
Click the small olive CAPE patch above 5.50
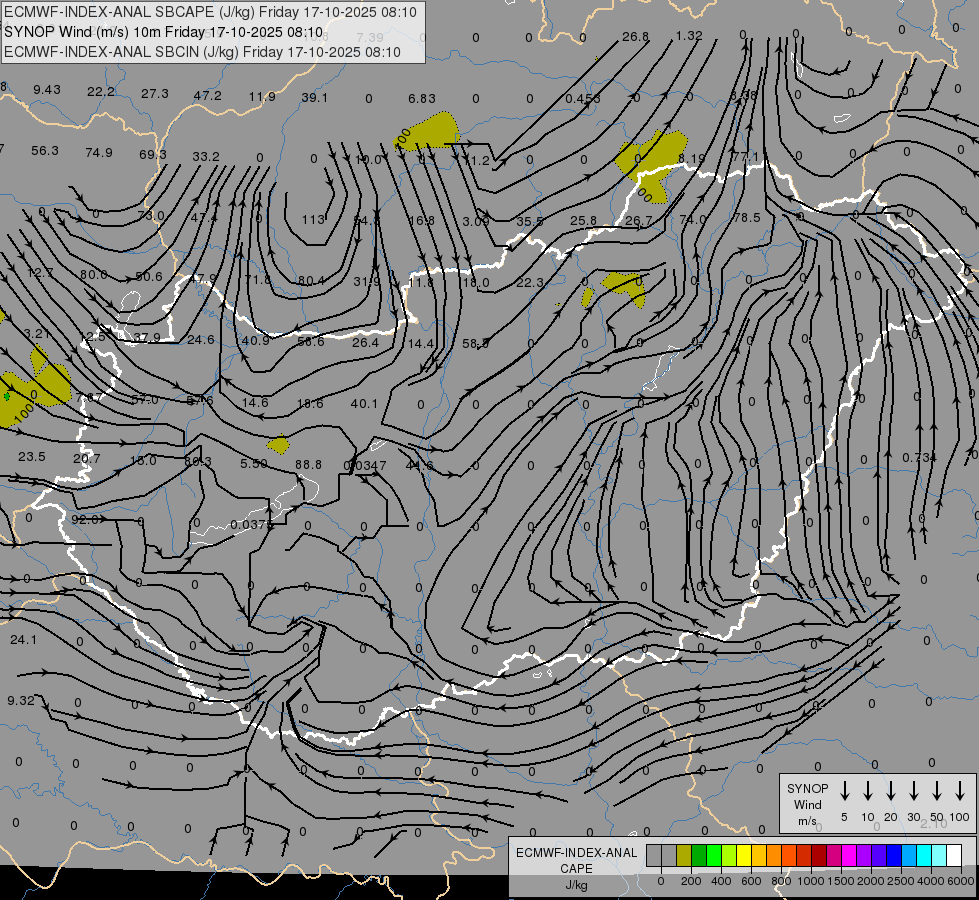[x=278, y=444]
